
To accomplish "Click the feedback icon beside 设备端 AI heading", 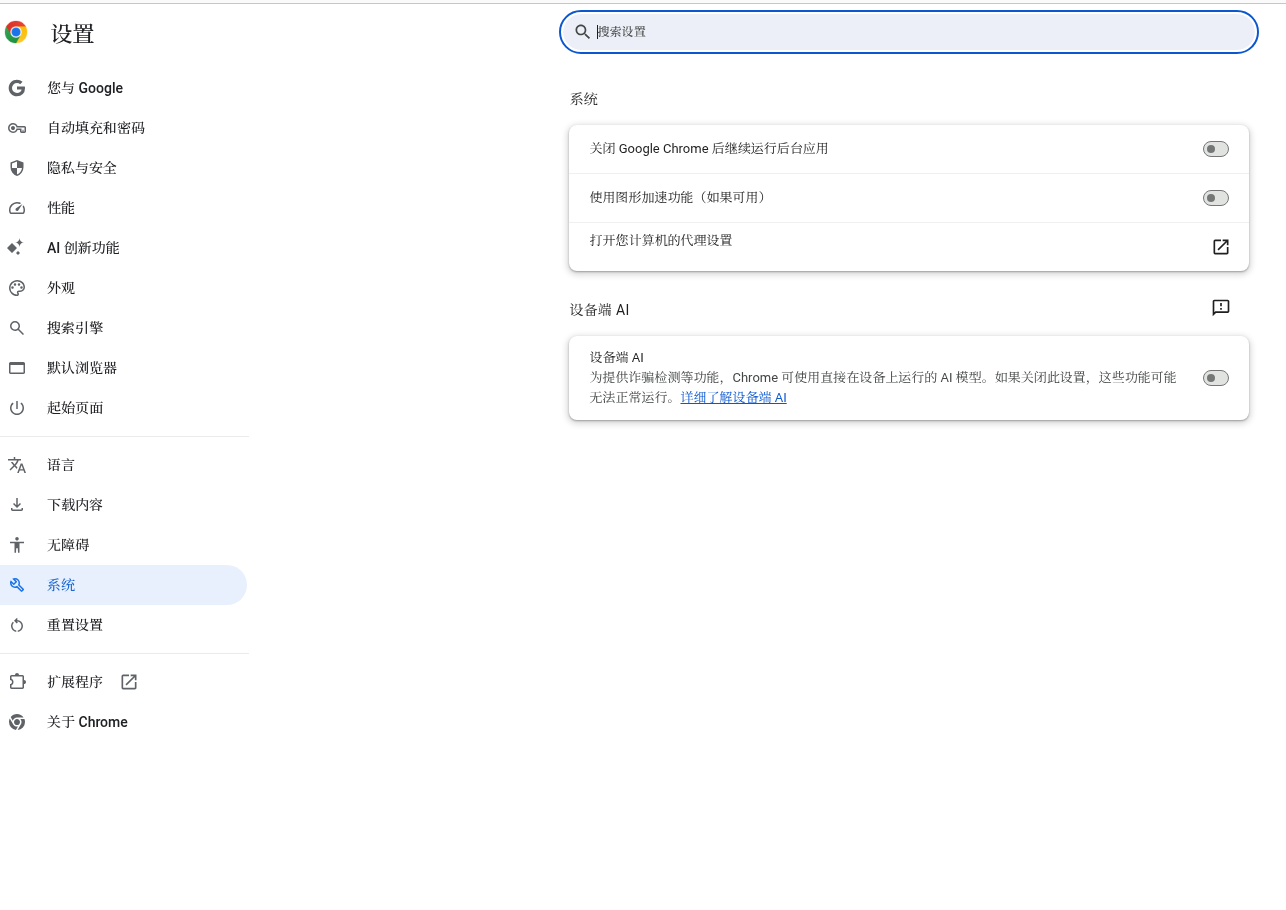I will tap(1221, 308).
